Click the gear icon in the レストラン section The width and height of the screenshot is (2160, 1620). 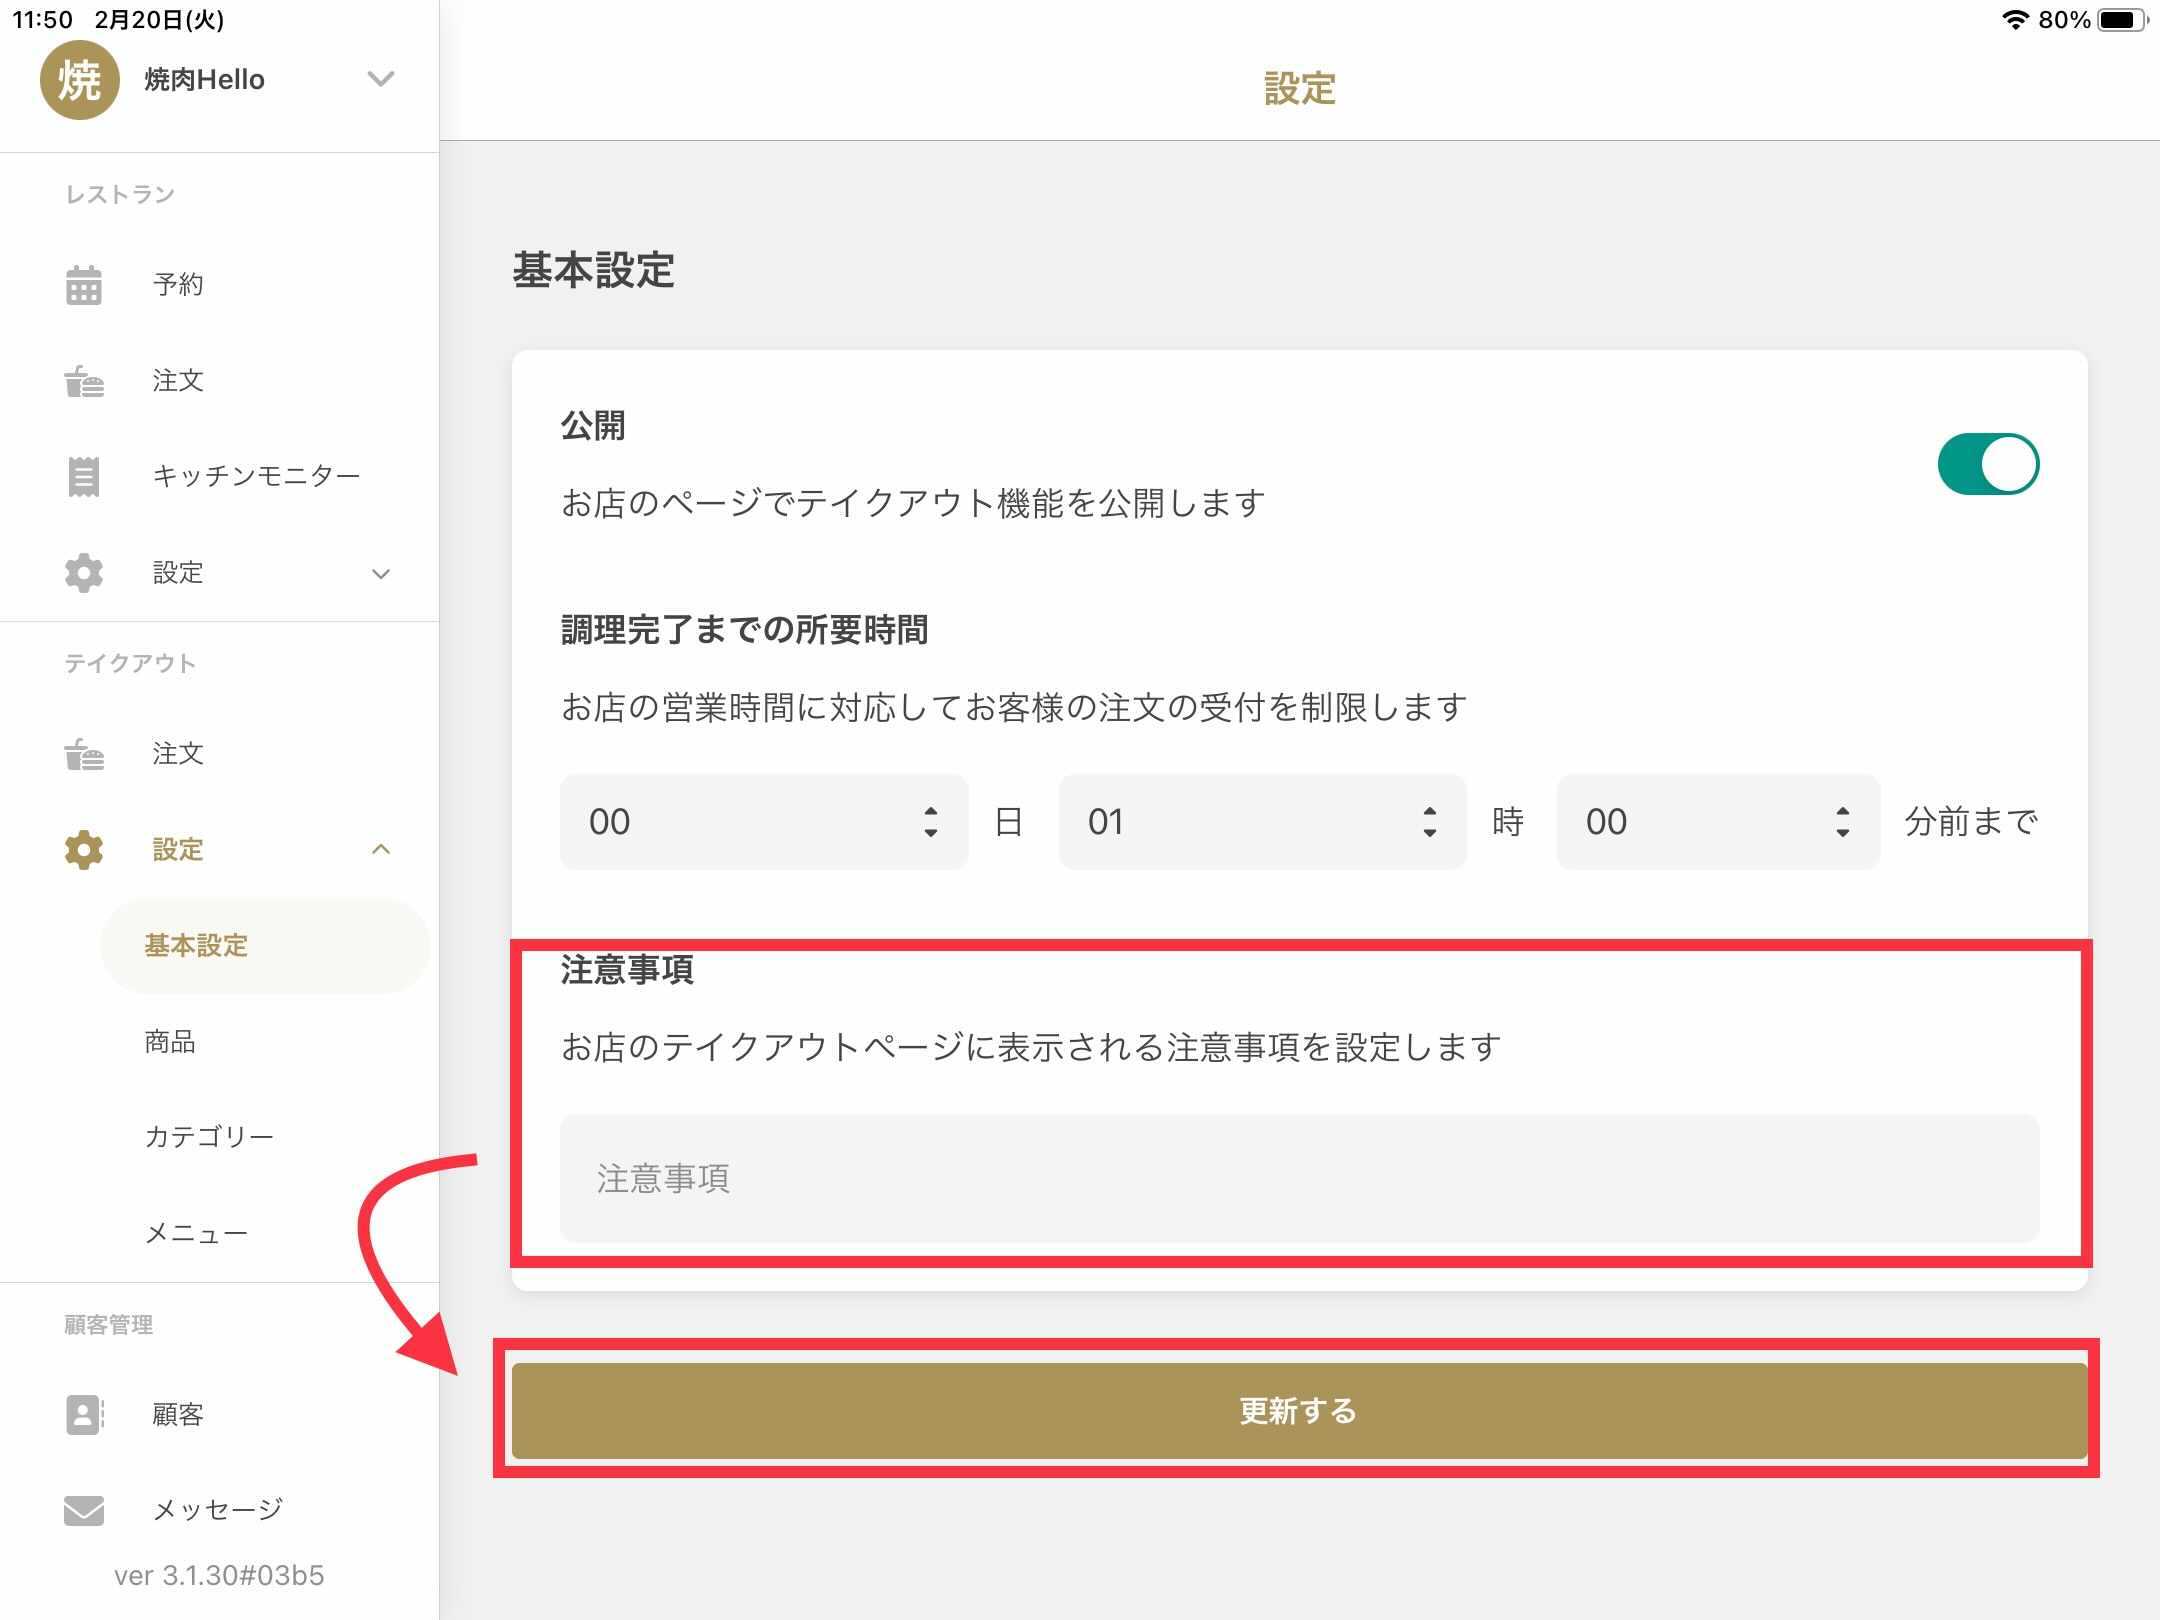(84, 573)
